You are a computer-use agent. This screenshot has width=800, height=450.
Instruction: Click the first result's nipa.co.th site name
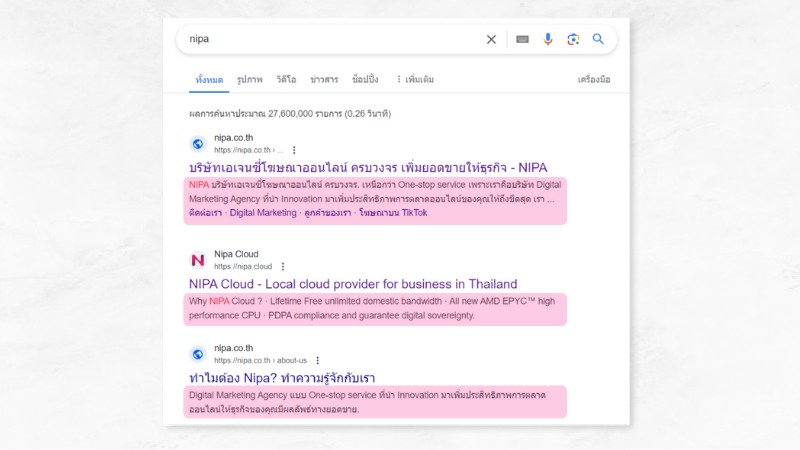point(234,138)
